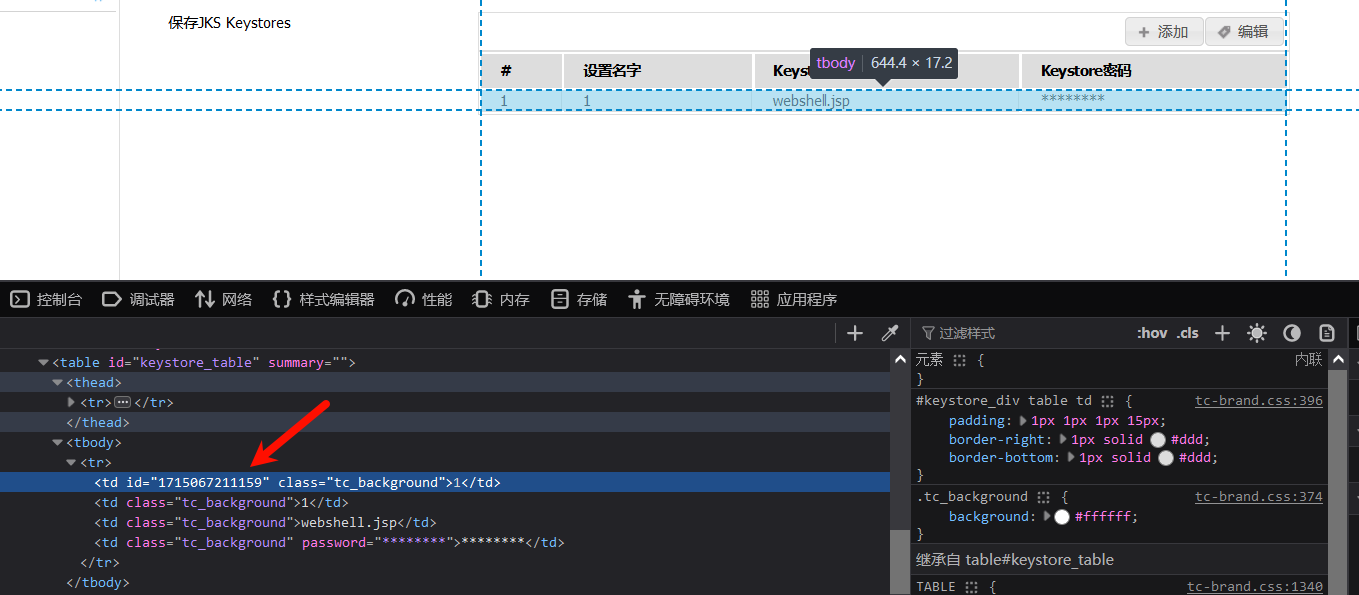Expand the border-right shorthand property
The height and width of the screenshot is (595, 1359).
pos(1064,440)
